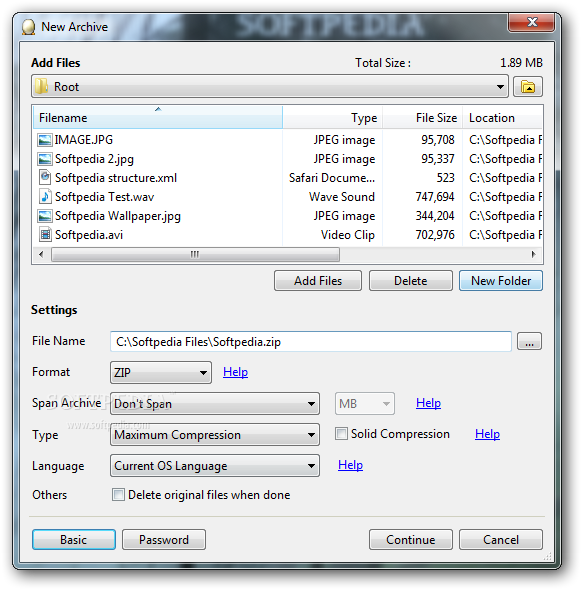Viewport: 582px width, 590px height.
Task: Open the Current OS Language dropdown
Action: pos(215,466)
